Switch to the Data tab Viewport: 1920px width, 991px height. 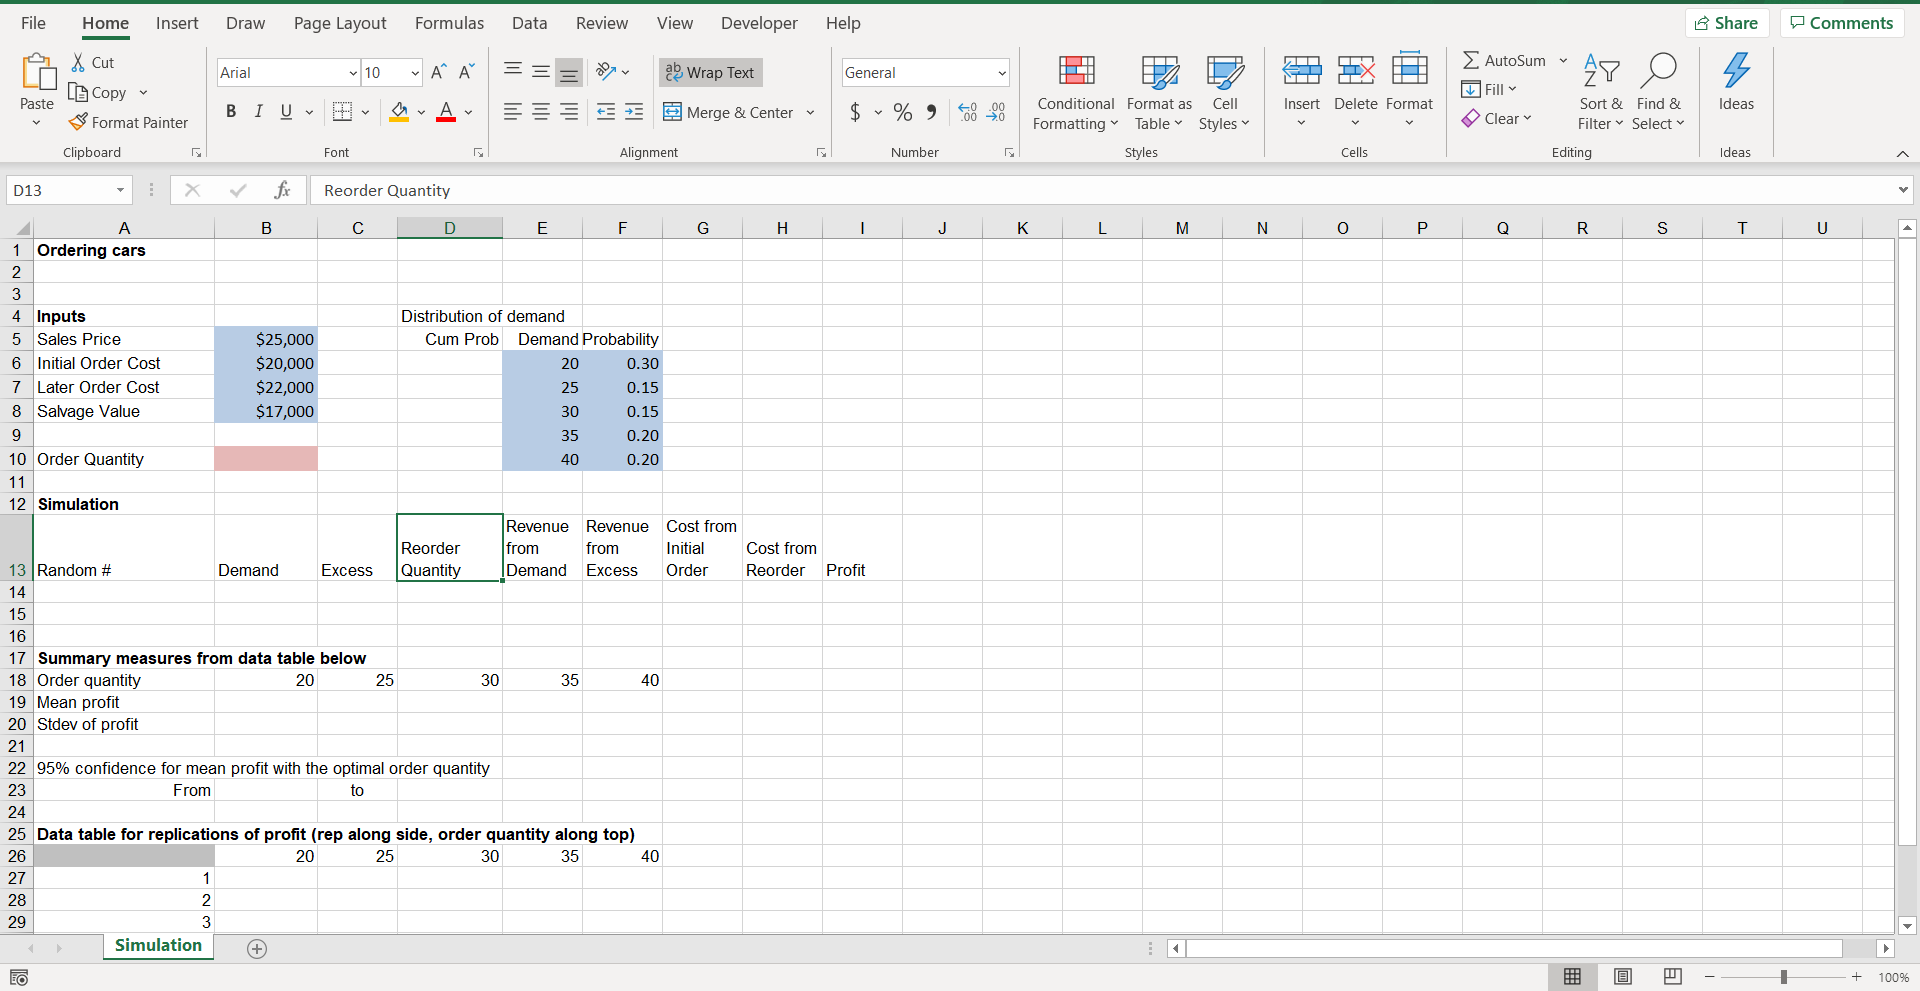[x=529, y=23]
